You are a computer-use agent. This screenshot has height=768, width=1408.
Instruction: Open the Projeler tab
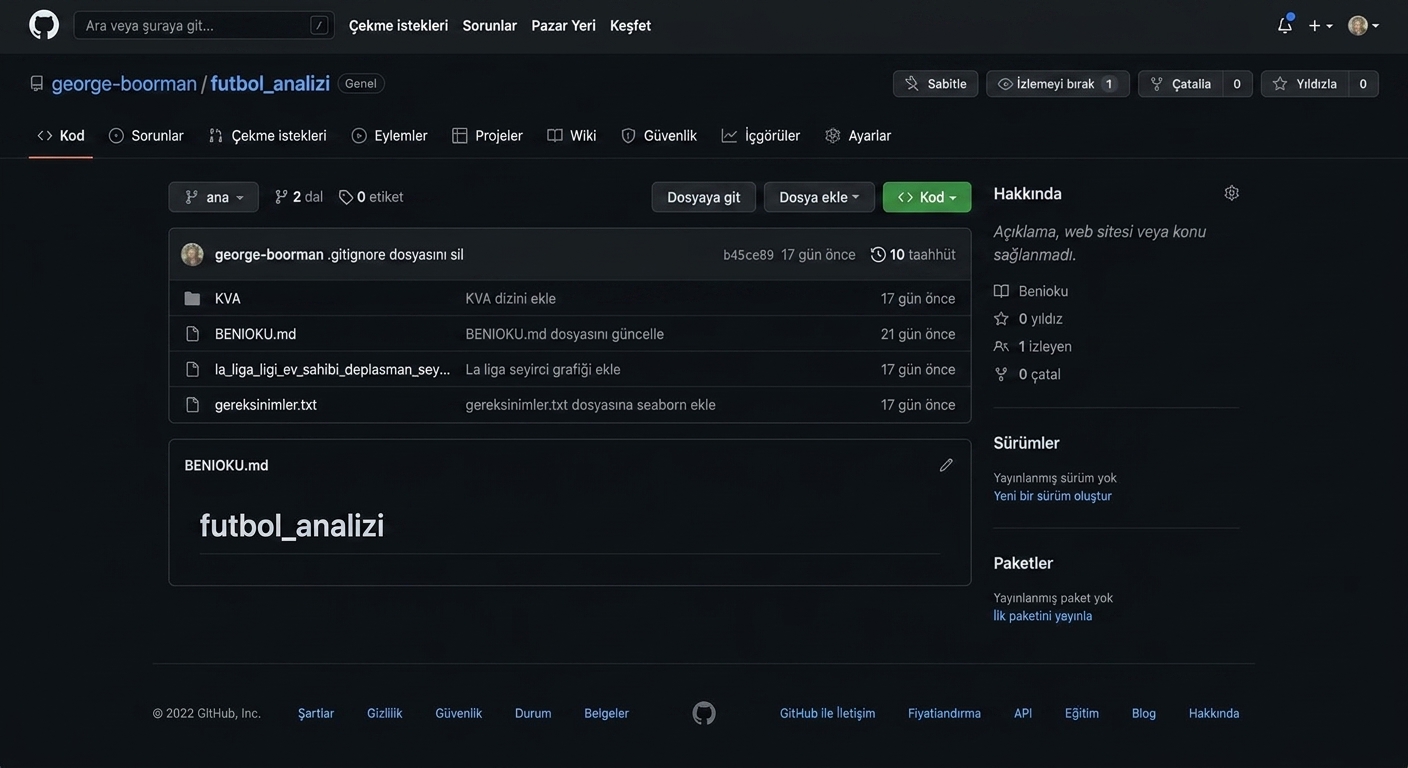[488, 135]
